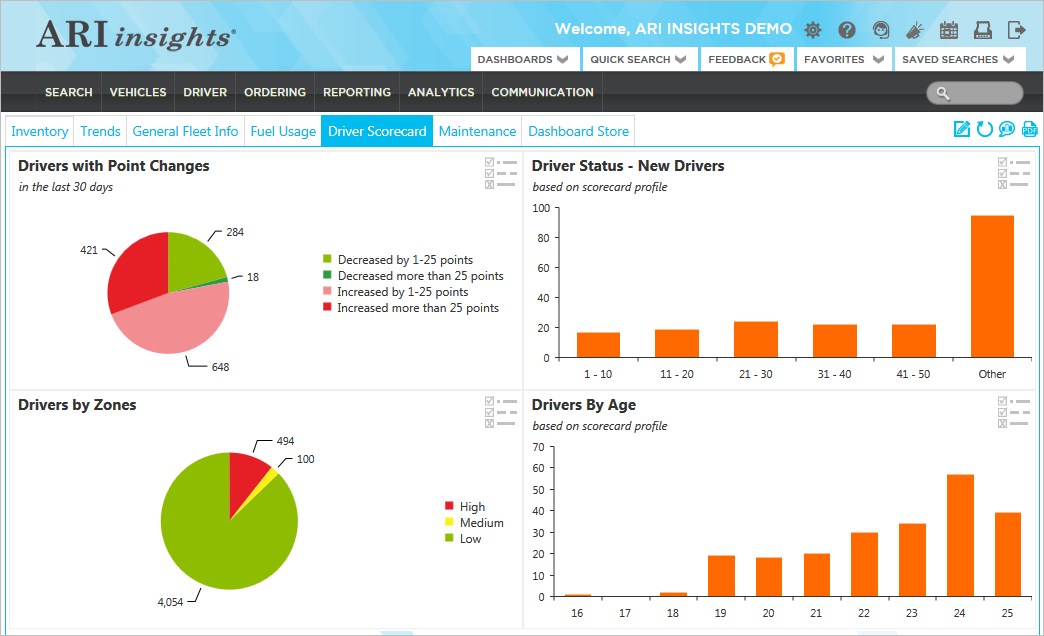Click the megaphone announcements icon
Viewport: 1044px width, 636px height.
click(914, 30)
